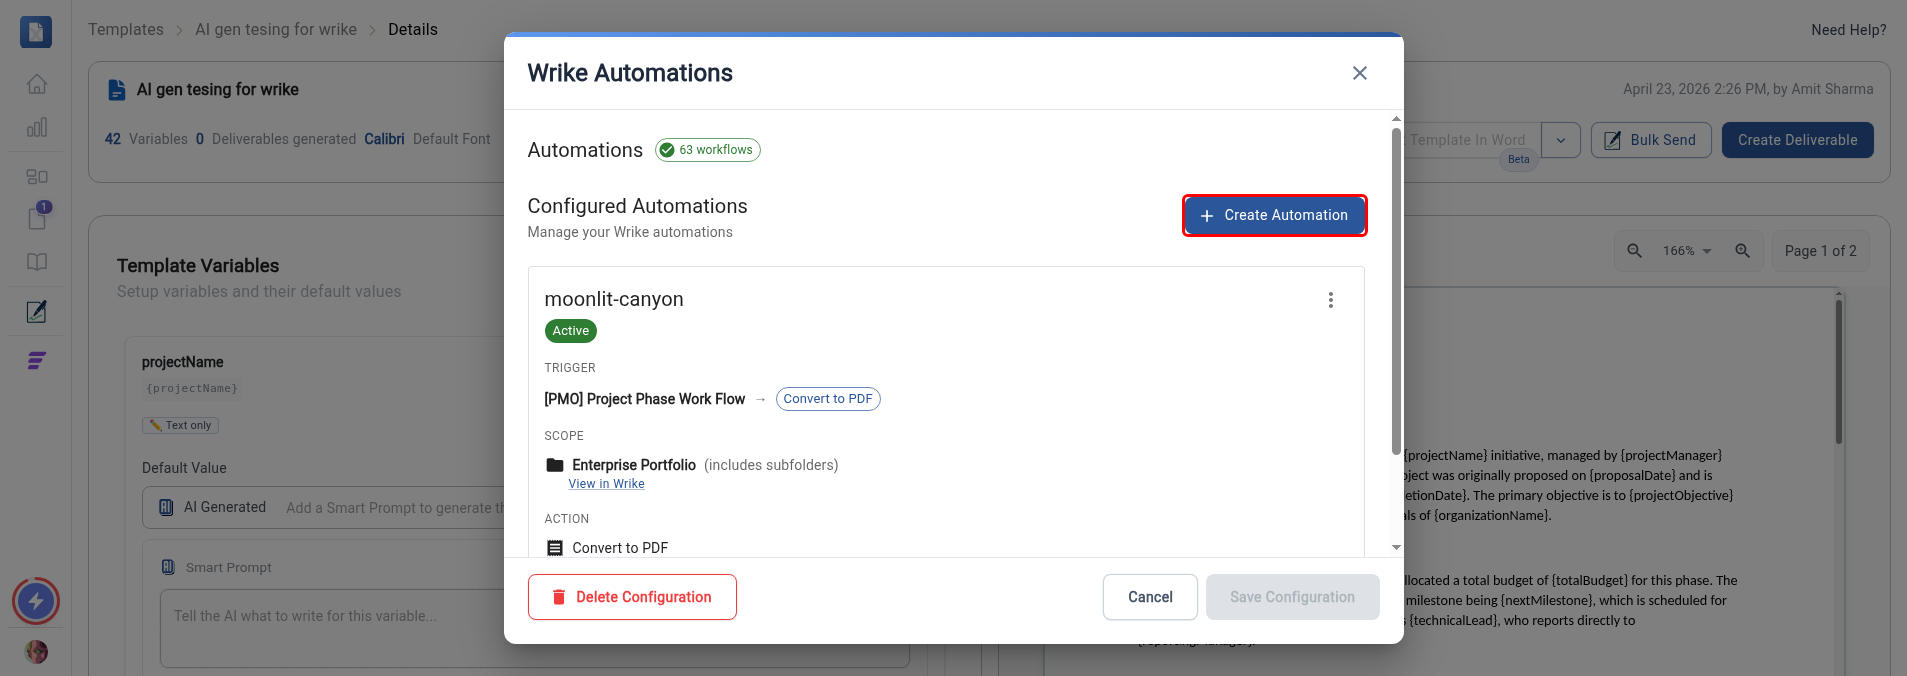Click the dialog scrollbar up arrow
1907x676 pixels.
click(1396, 119)
